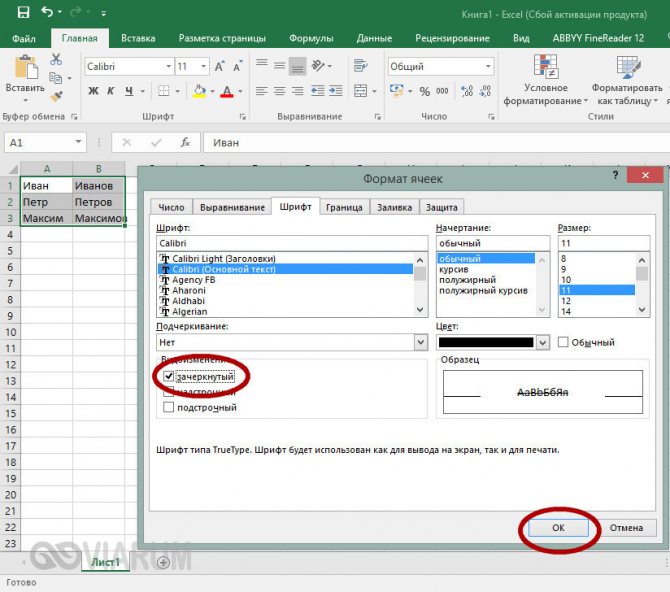
Task: Check the Обычный normal font checkbox
Action: pos(563,342)
